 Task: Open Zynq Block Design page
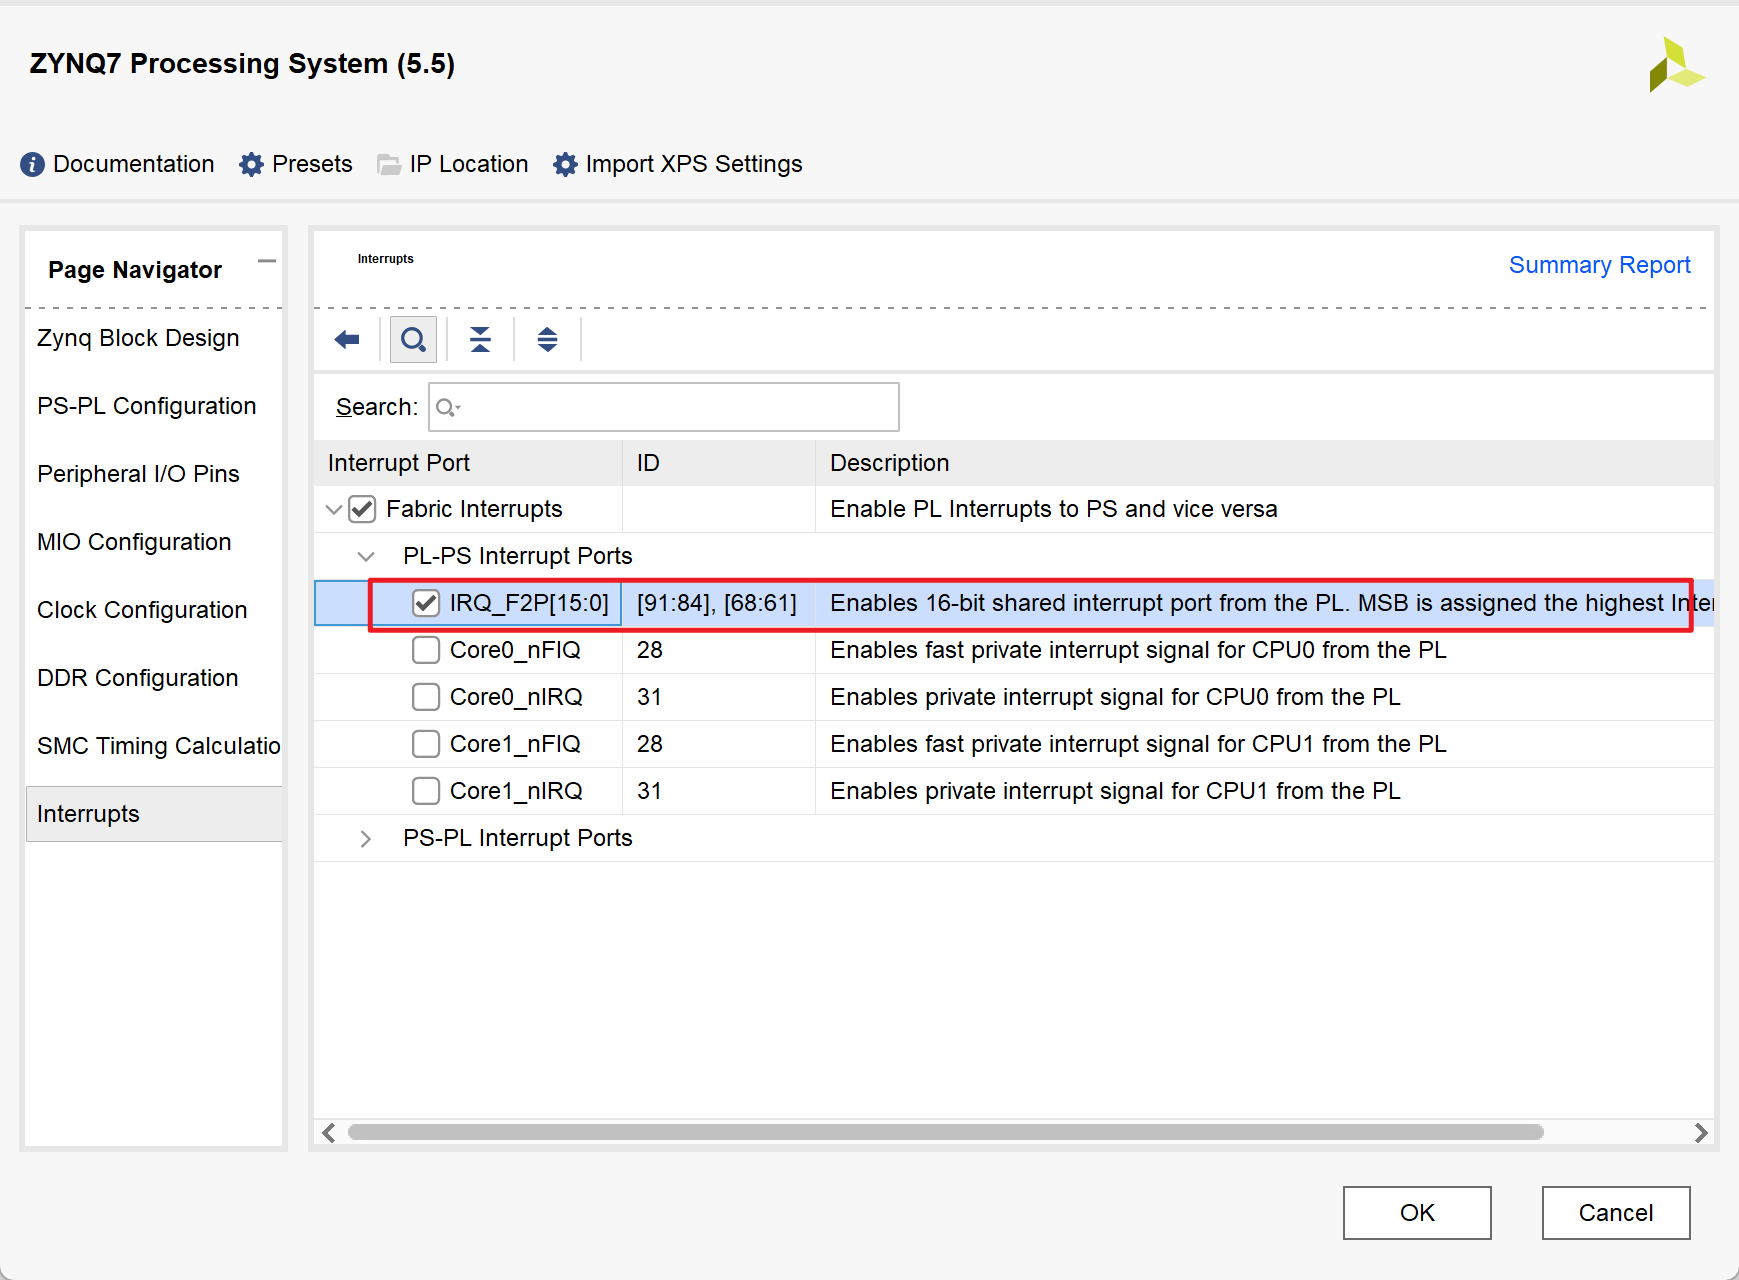click(138, 338)
